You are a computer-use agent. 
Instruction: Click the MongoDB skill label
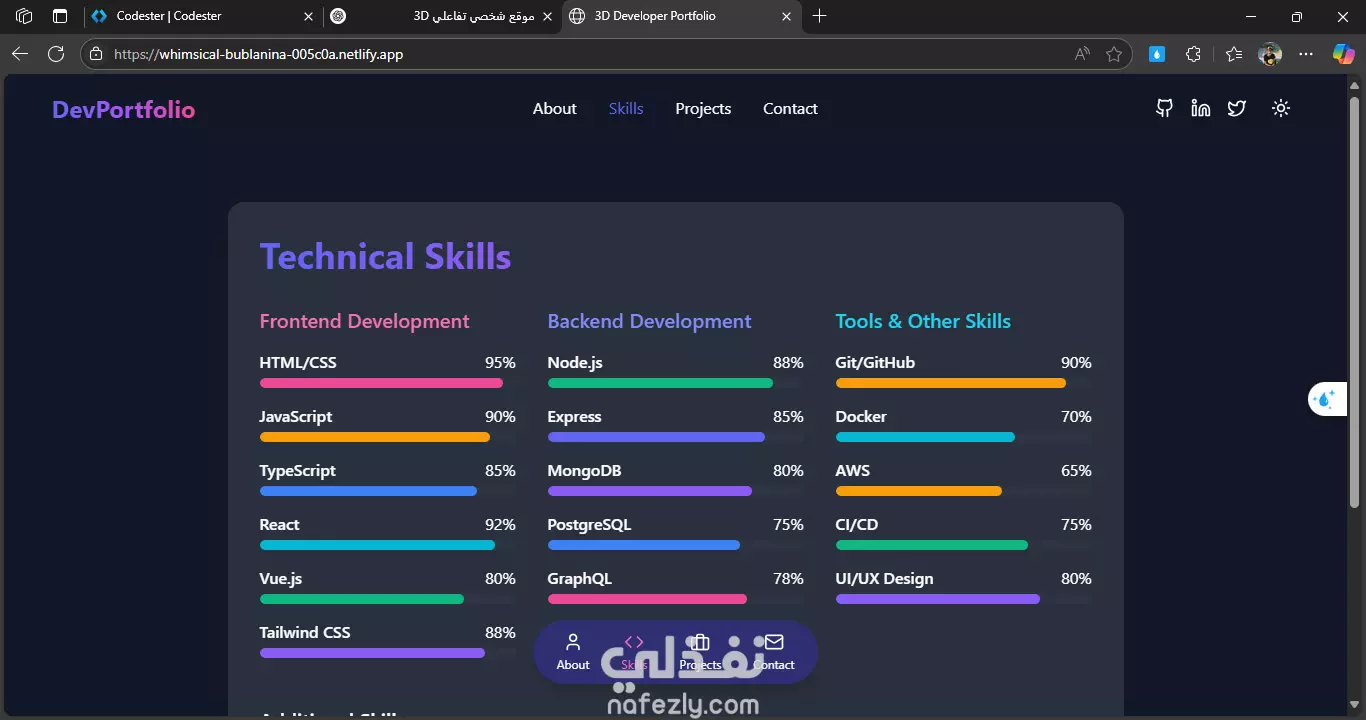[584, 470]
